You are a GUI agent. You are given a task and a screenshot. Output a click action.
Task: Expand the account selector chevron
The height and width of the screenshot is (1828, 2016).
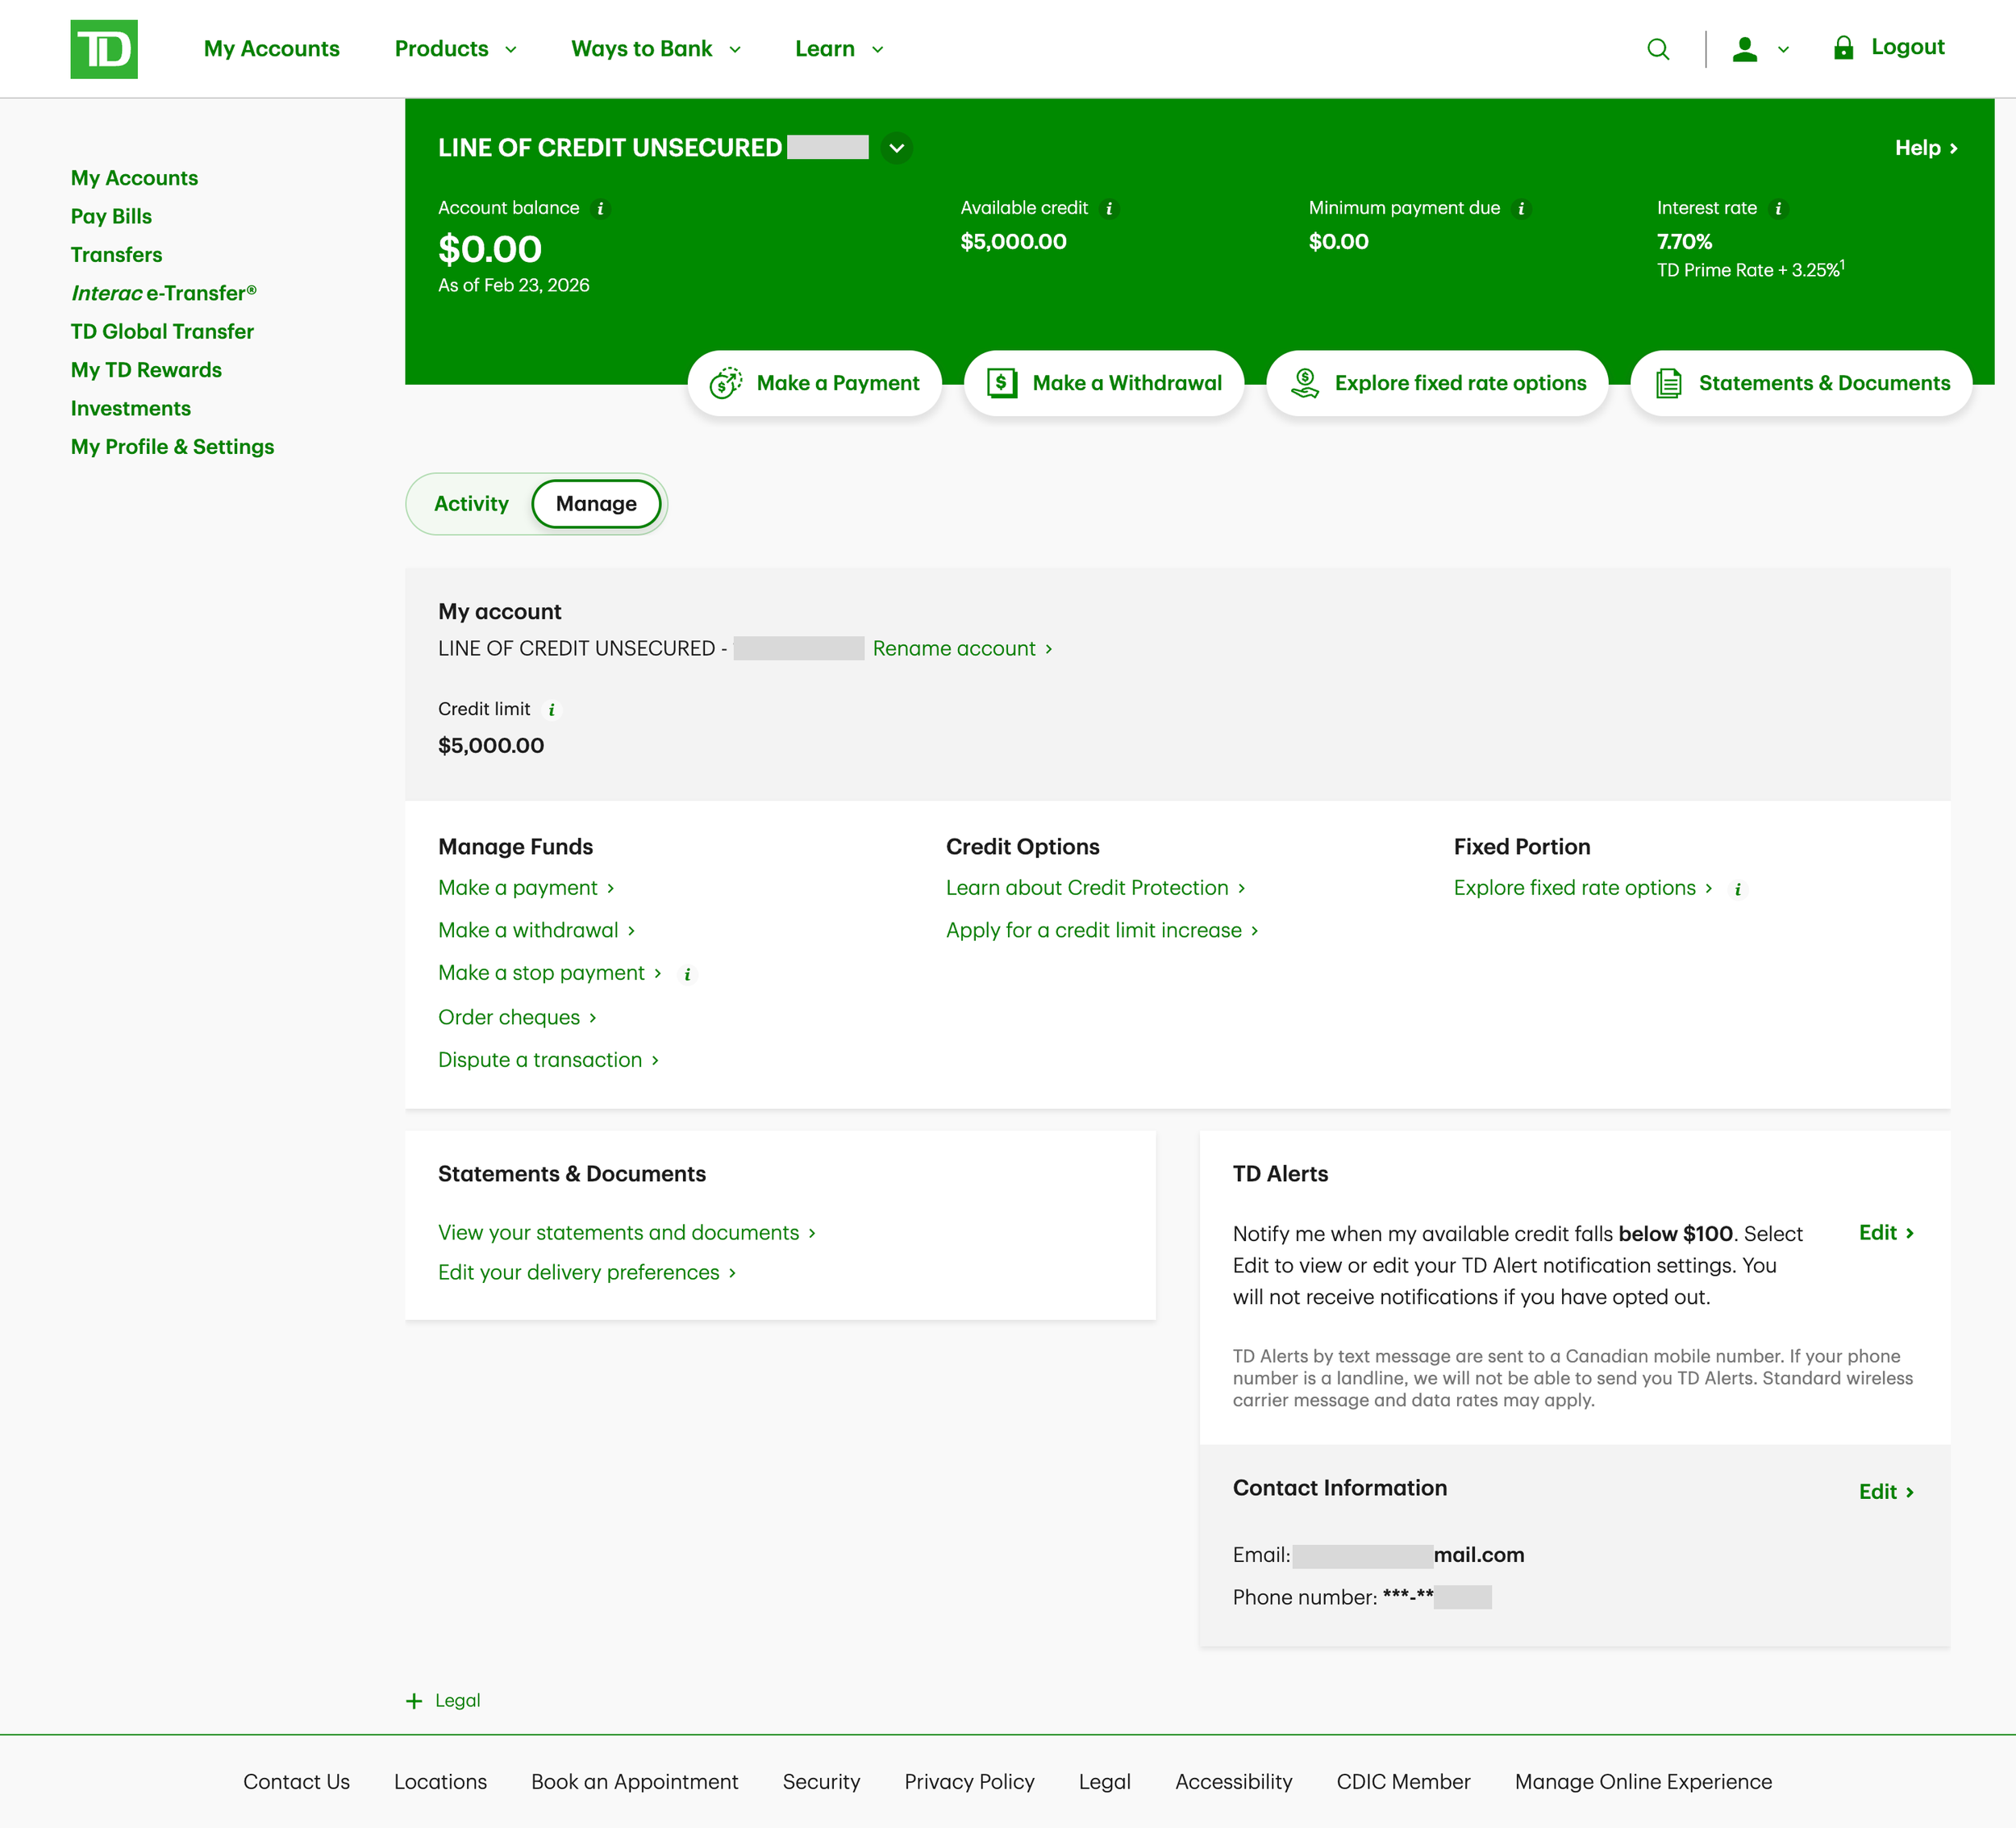click(897, 148)
